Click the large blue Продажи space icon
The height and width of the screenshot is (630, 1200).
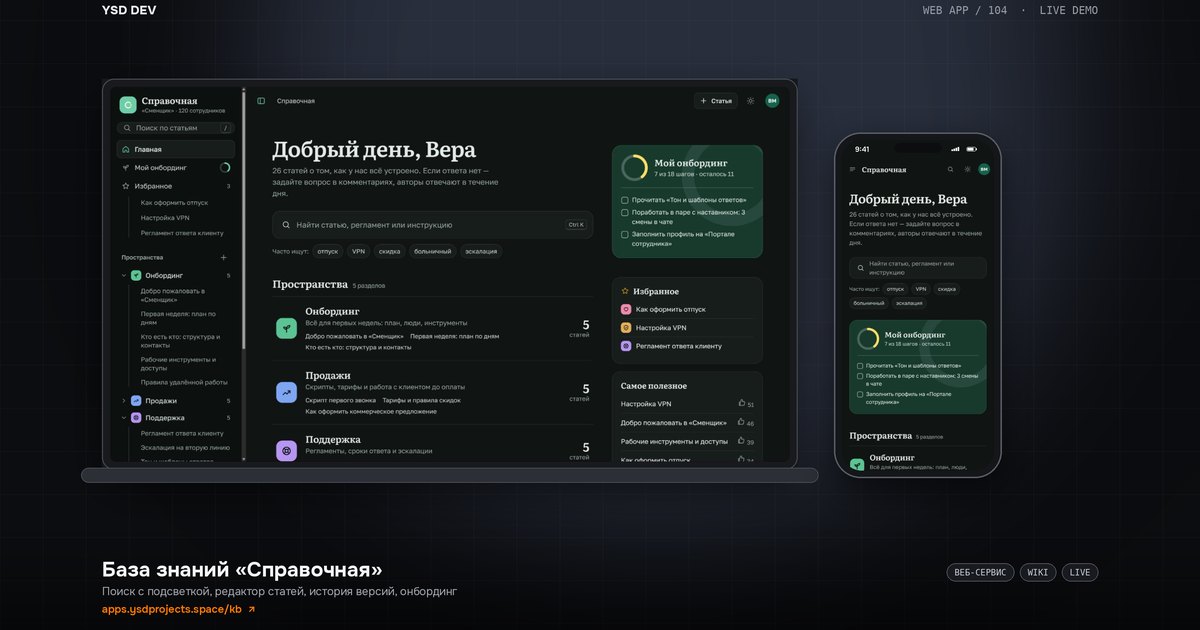click(287, 393)
